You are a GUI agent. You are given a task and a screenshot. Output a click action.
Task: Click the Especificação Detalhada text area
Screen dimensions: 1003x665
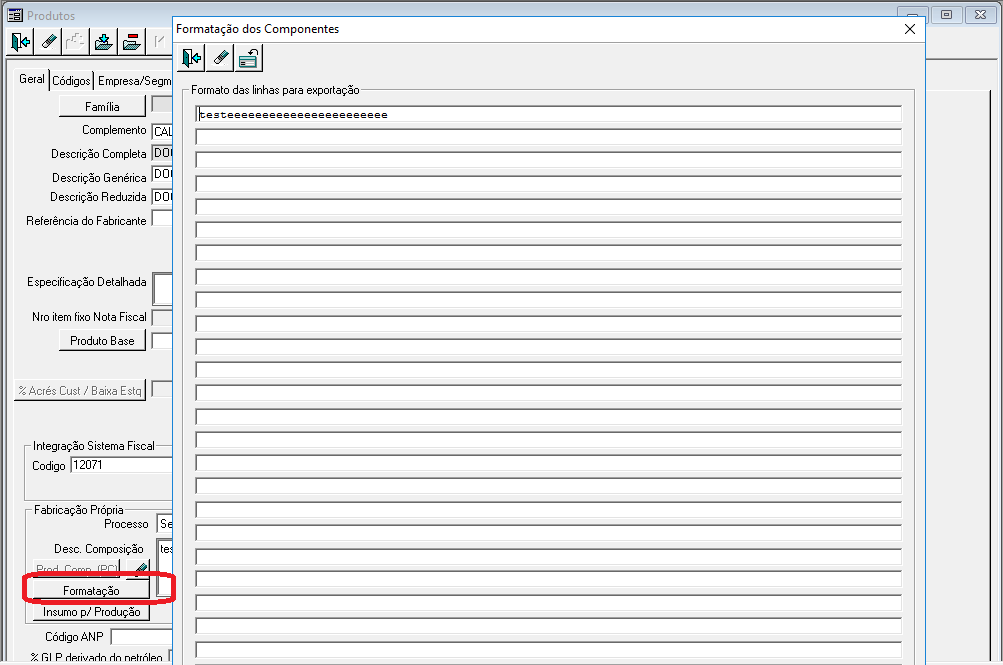point(163,289)
